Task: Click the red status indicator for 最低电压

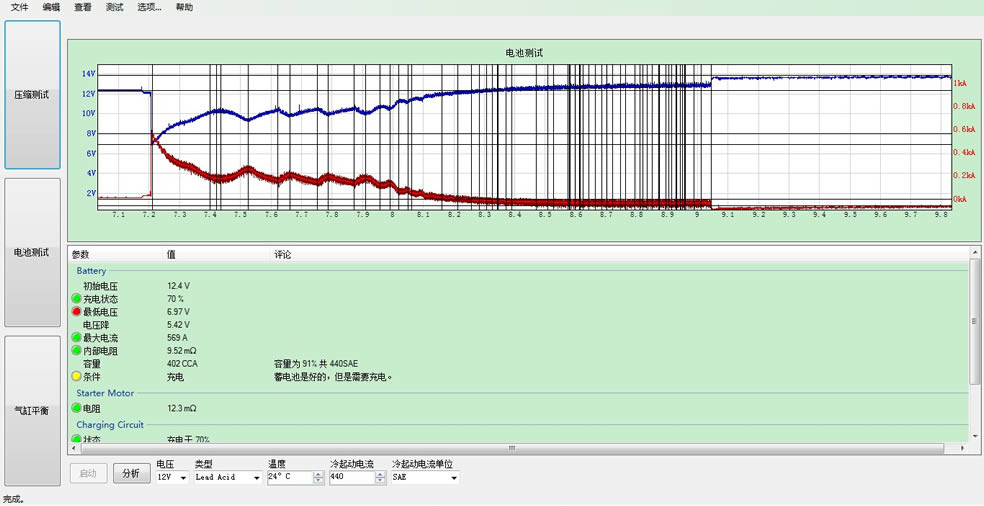Action: pos(76,312)
